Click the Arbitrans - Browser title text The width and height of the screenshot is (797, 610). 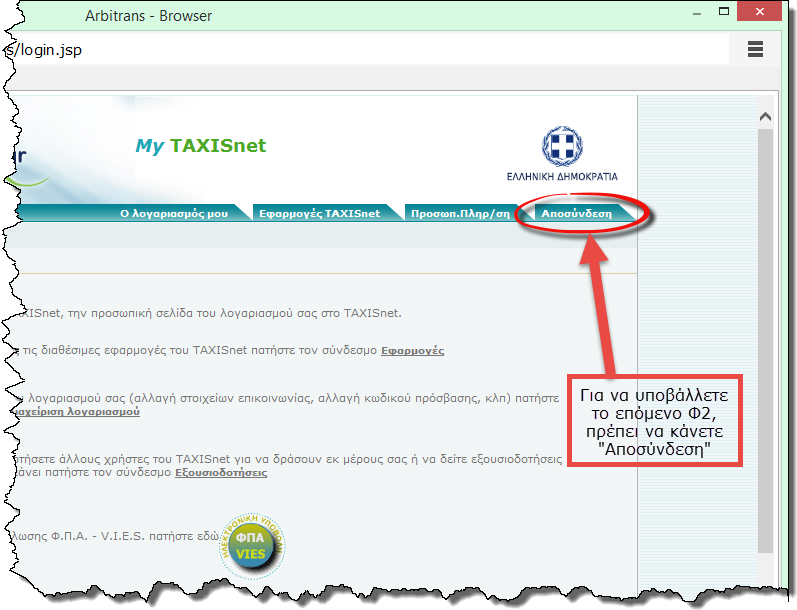point(148,16)
